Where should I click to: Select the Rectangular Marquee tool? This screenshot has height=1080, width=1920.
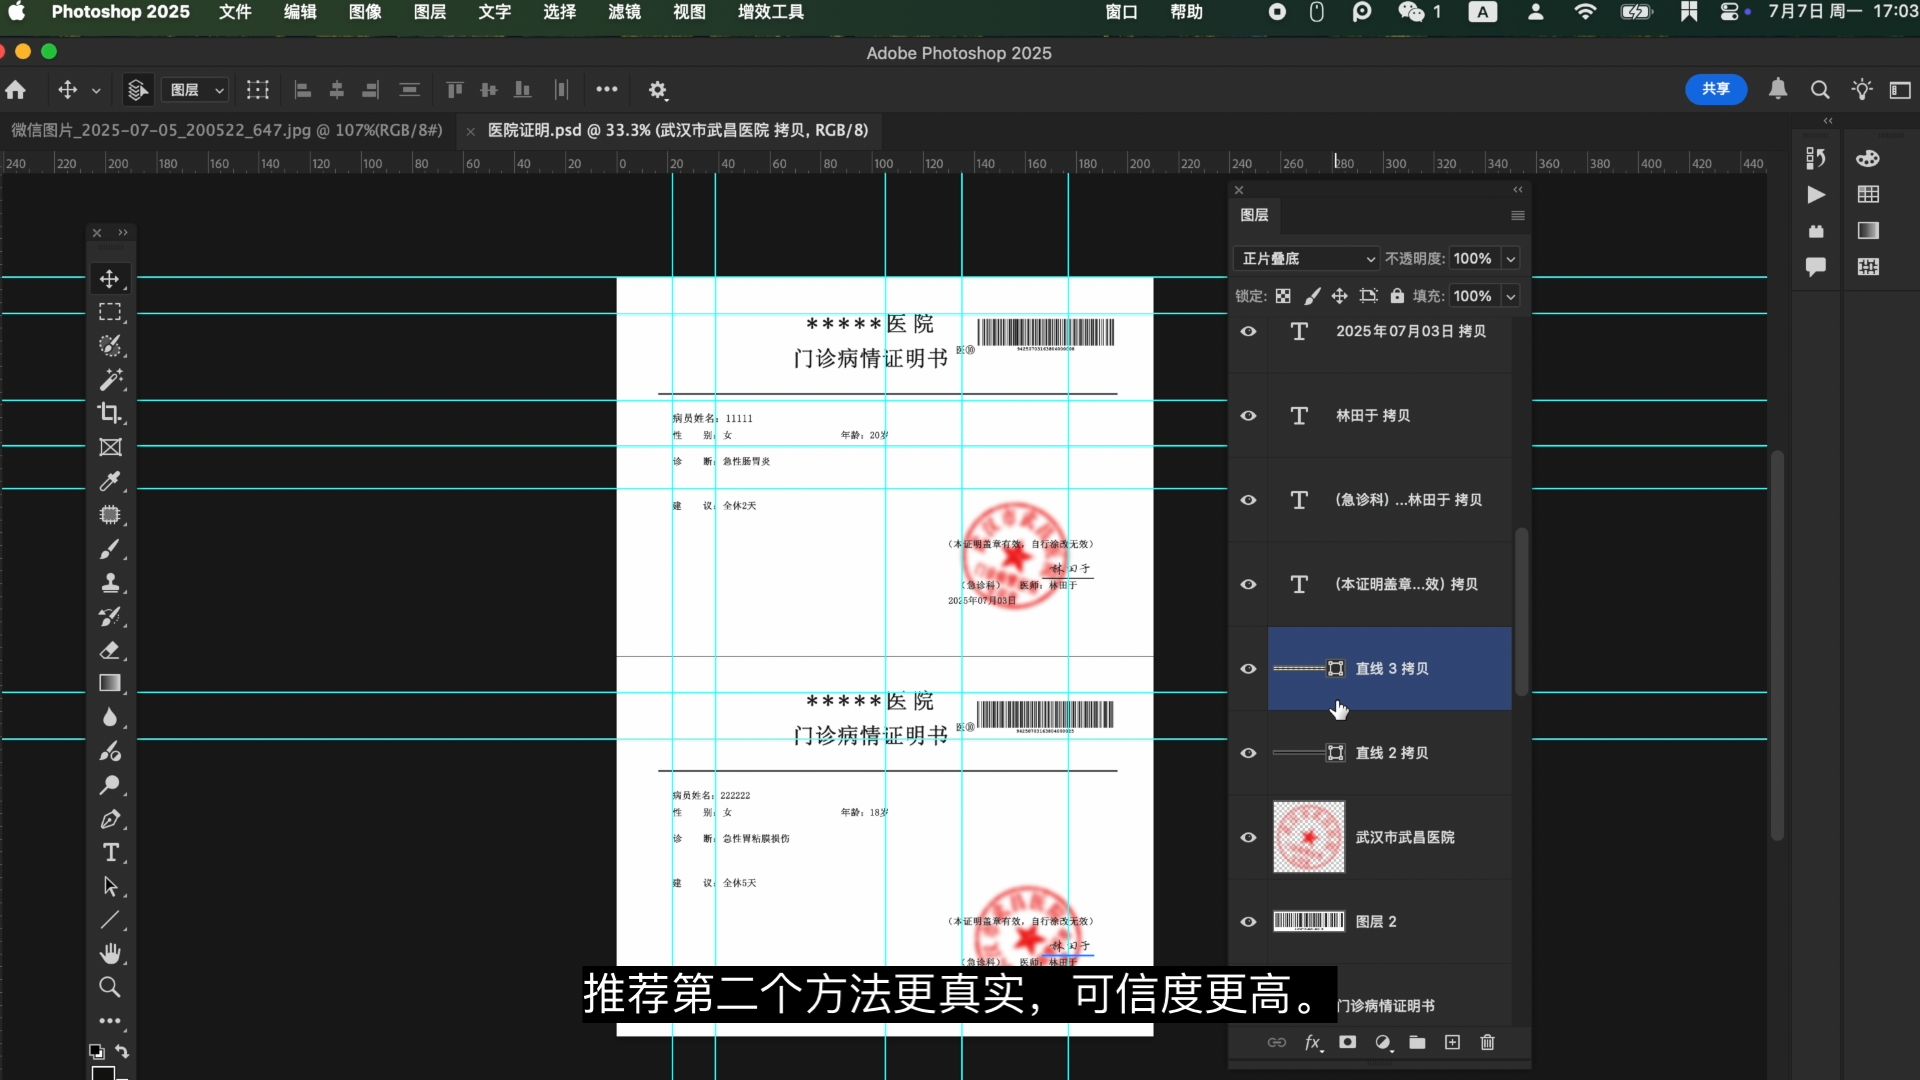(x=110, y=313)
